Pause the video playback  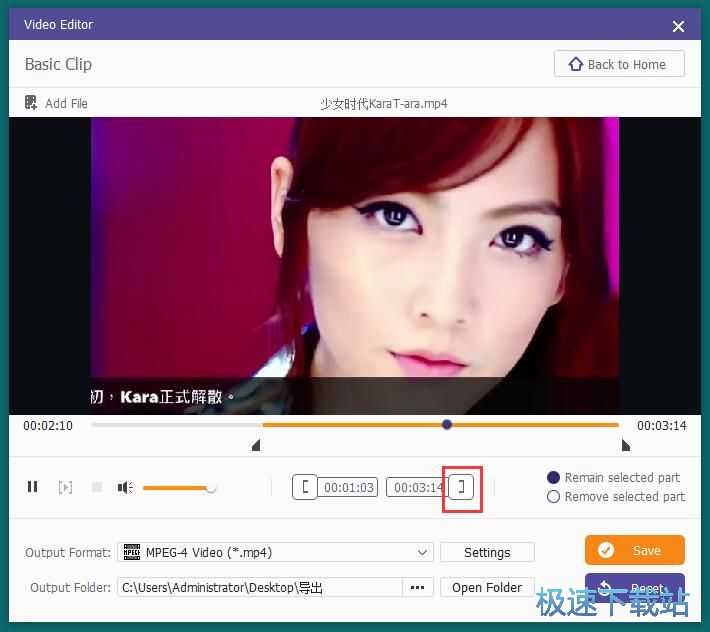click(x=33, y=487)
